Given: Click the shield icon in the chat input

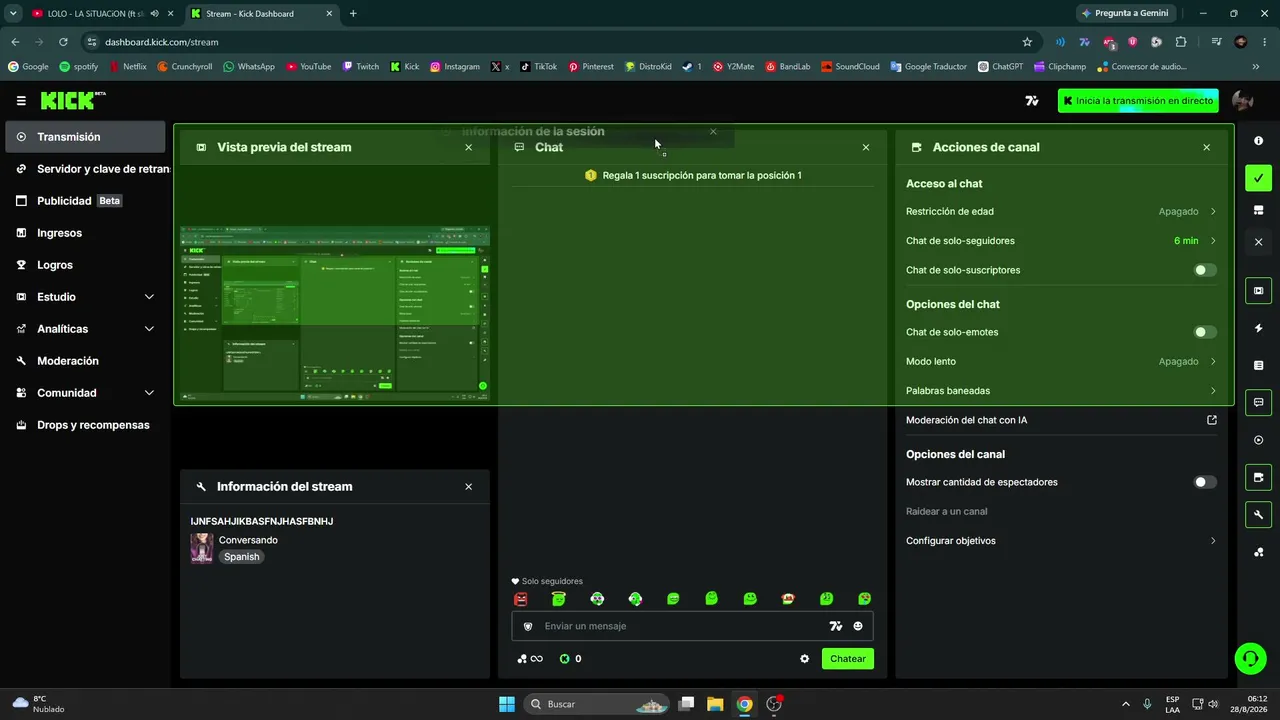Looking at the screenshot, I should pos(528,626).
